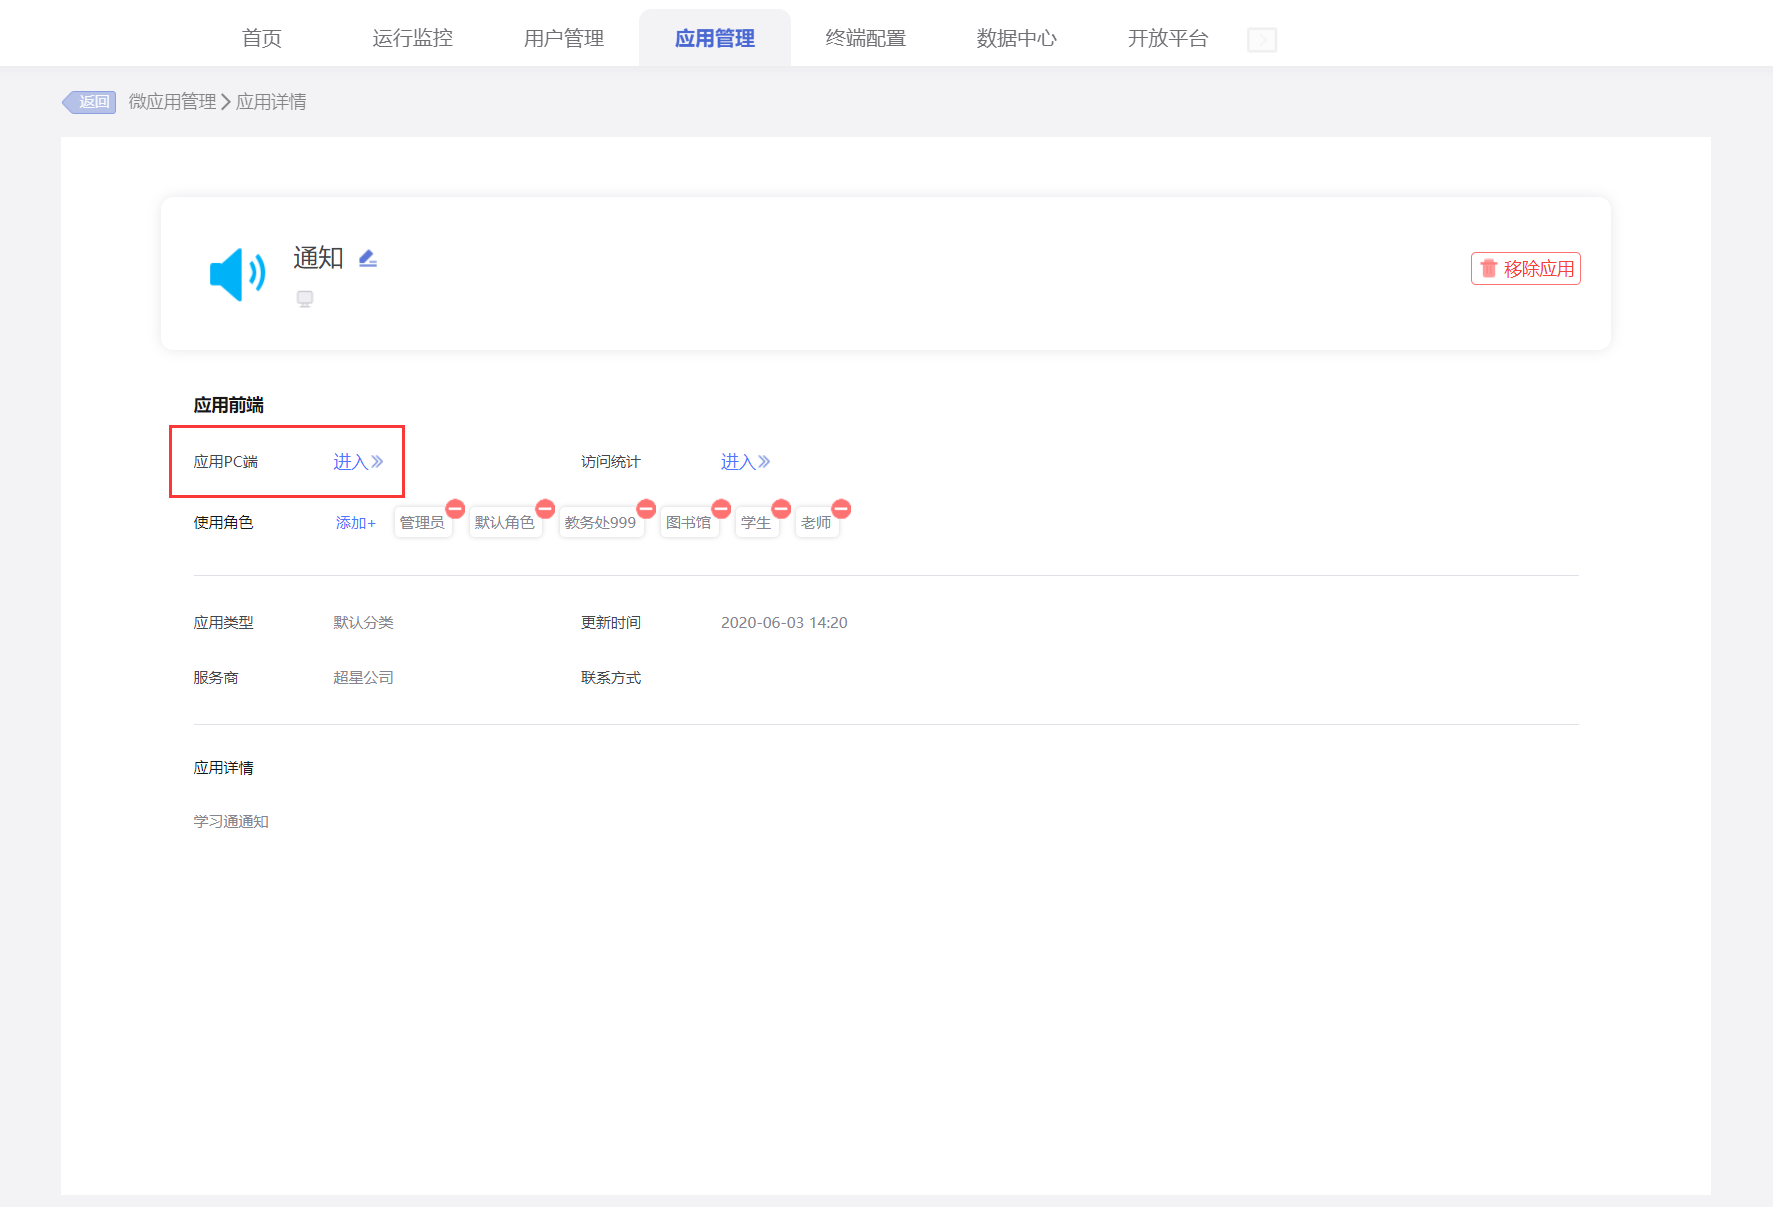Click the 教务处999 role tag
1773x1207 pixels.
pyautogui.click(x=600, y=523)
